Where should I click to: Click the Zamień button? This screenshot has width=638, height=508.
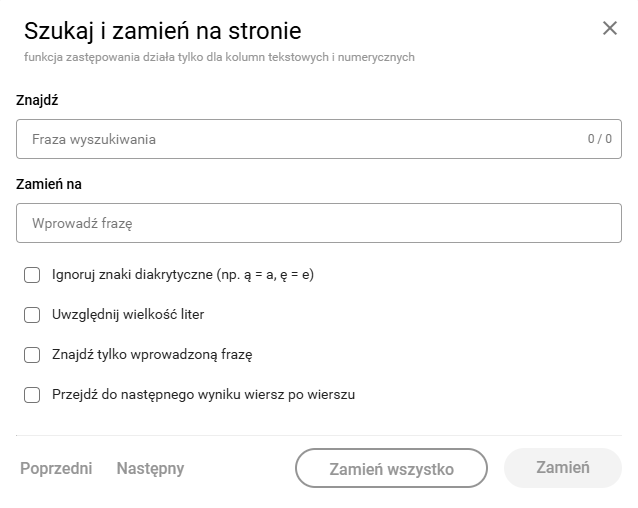(563, 468)
